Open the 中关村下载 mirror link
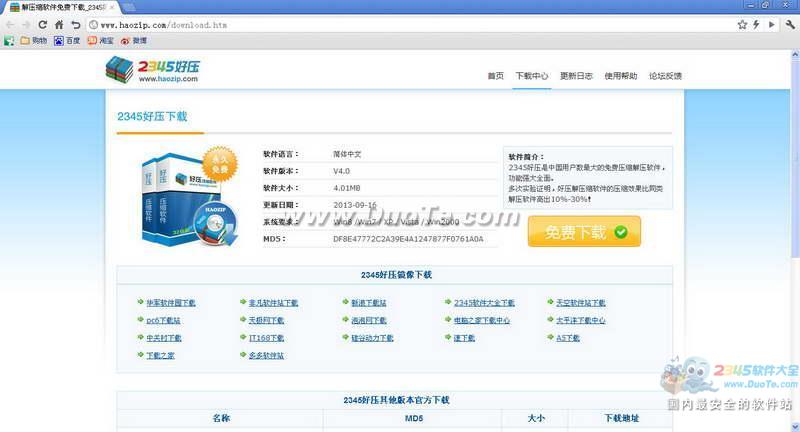800x432 pixels. pyautogui.click(x=164, y=338)
